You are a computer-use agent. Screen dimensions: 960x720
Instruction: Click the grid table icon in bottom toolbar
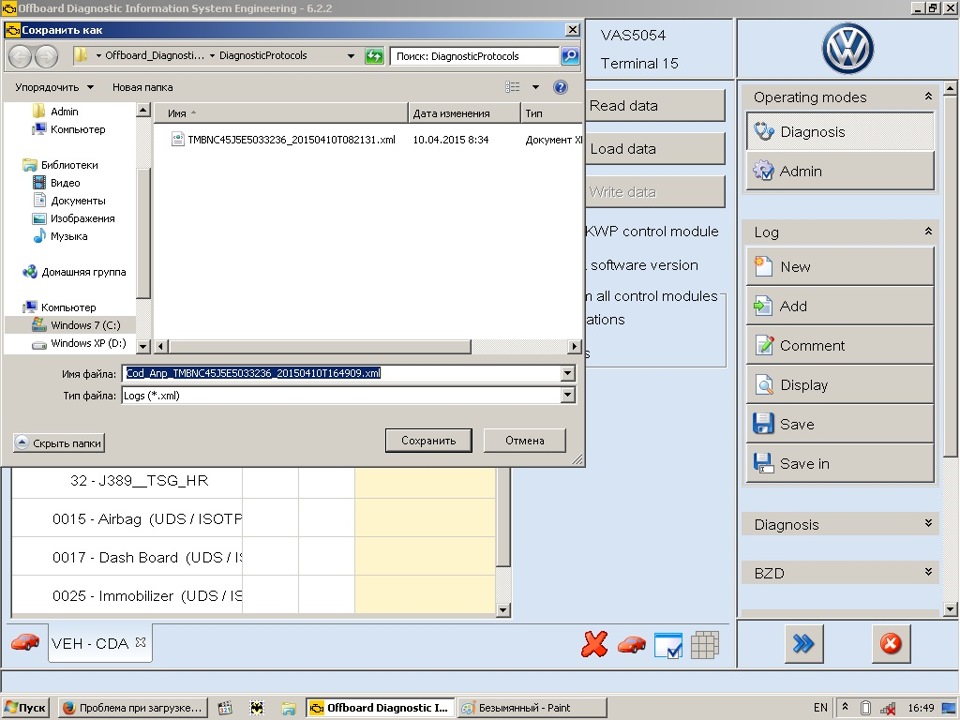(705, 645)
